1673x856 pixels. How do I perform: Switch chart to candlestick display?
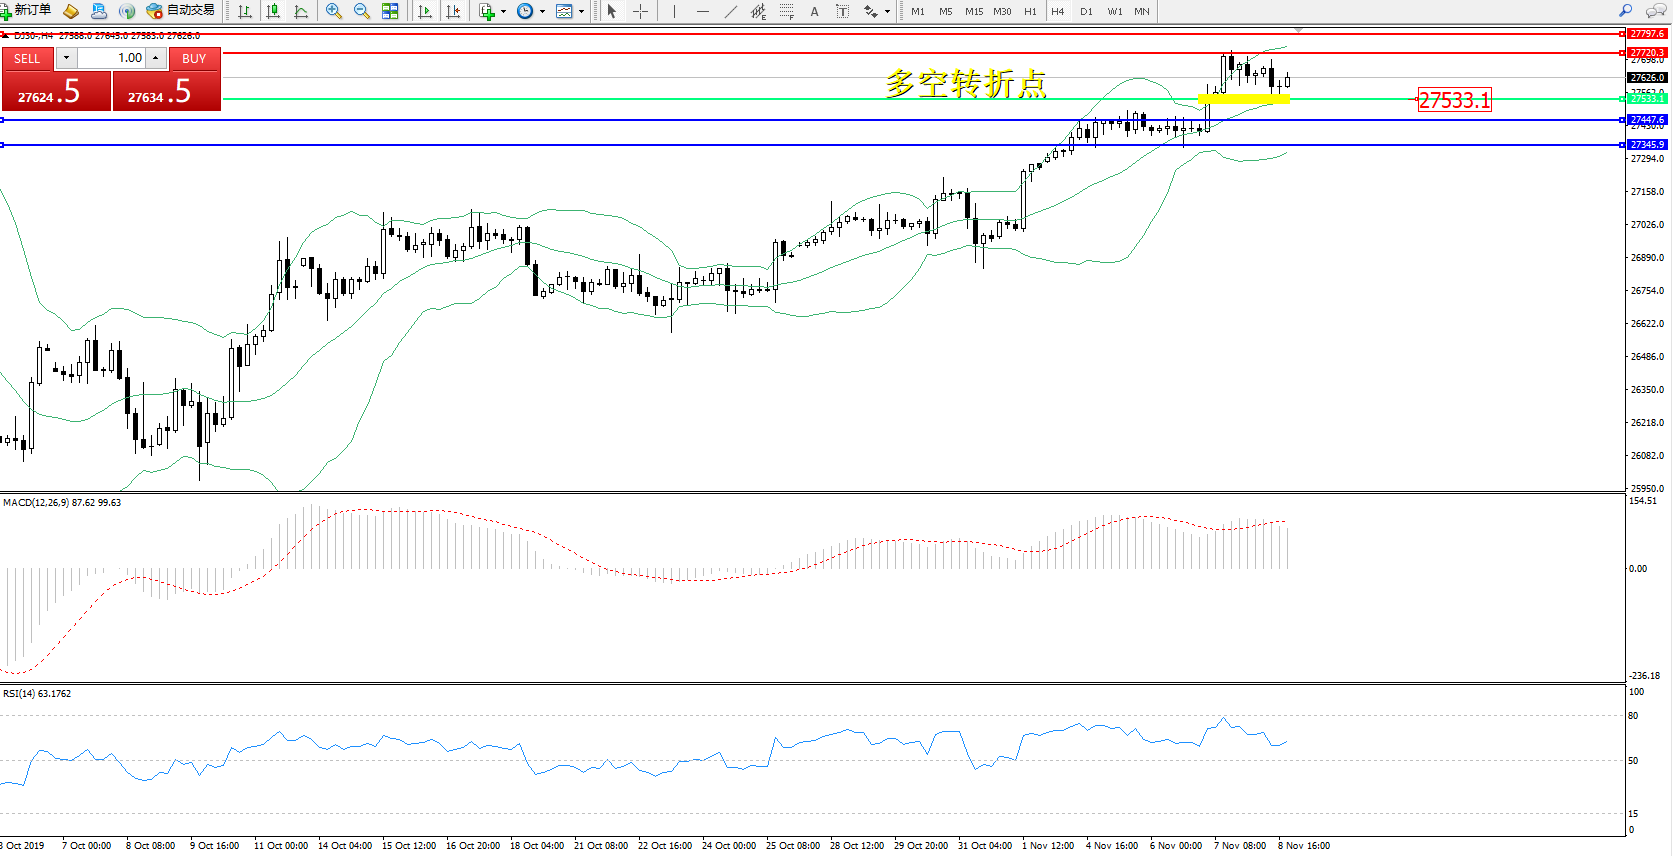(x=273, y=11)
